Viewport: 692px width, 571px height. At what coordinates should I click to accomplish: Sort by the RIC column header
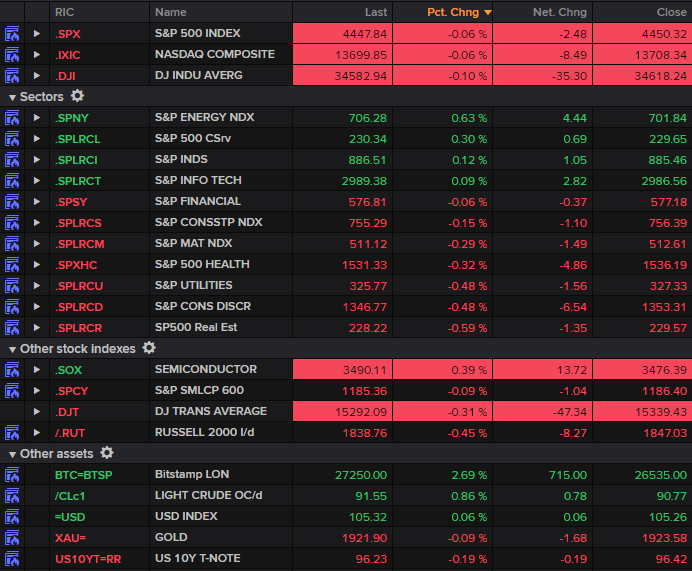click(x=100, y=12)
